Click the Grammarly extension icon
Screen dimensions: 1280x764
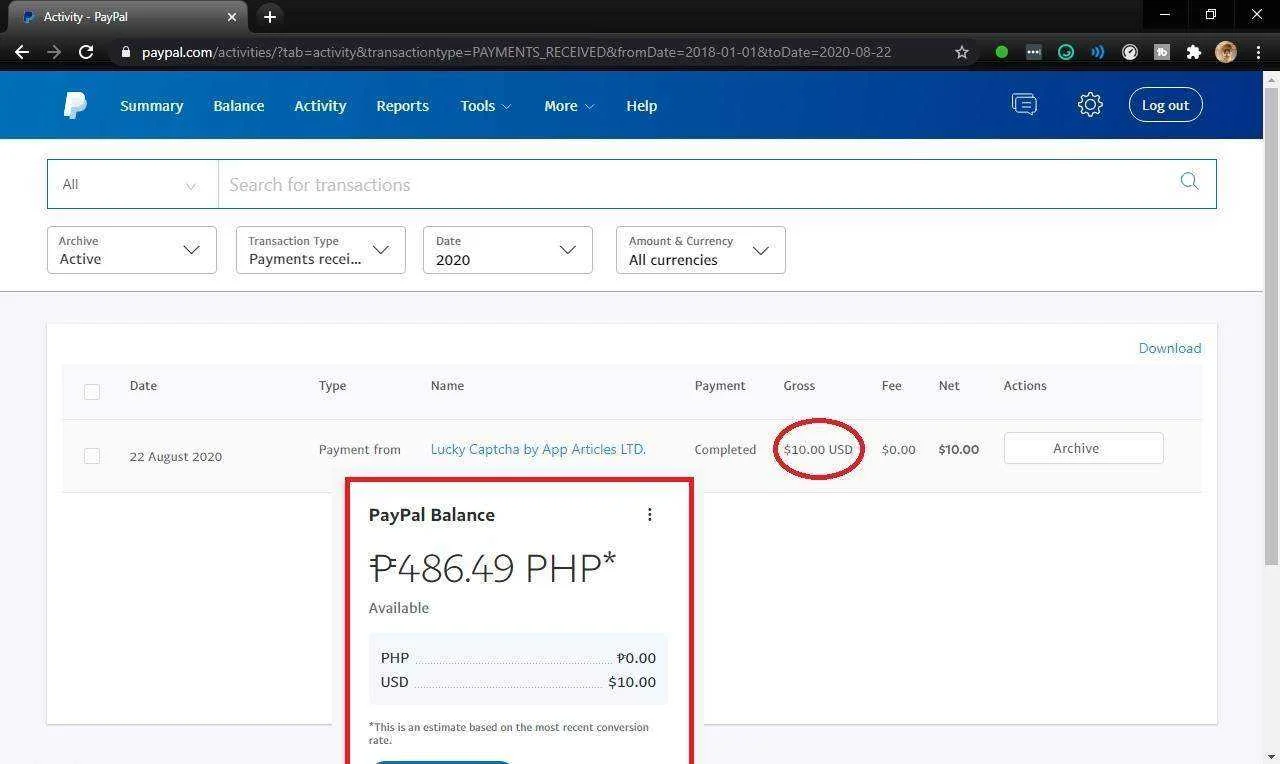(x=1066, y=52)
